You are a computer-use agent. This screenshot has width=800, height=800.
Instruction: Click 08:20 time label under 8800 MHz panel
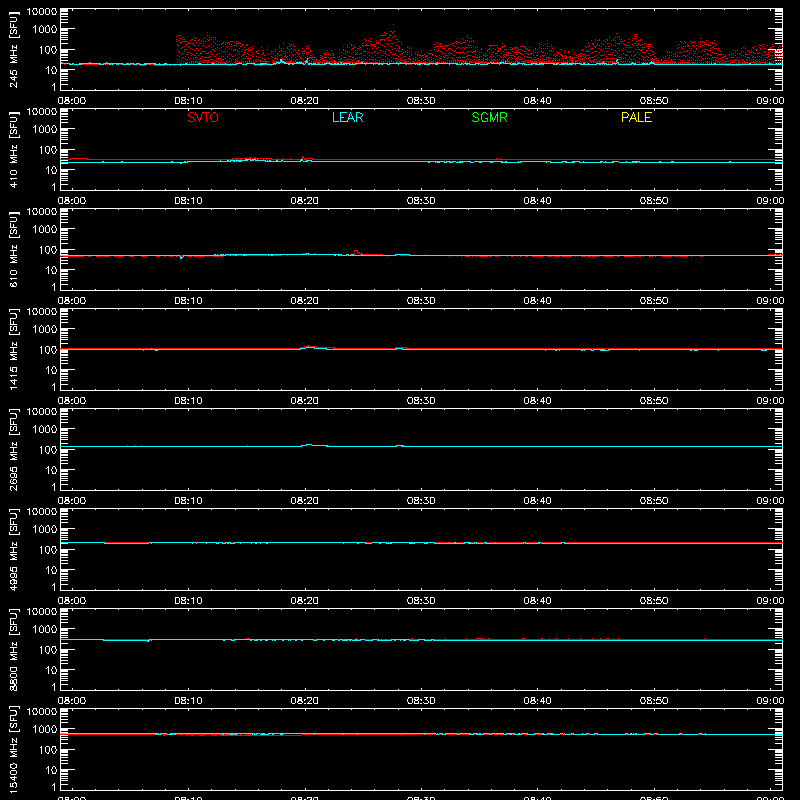tap(305, 701)
